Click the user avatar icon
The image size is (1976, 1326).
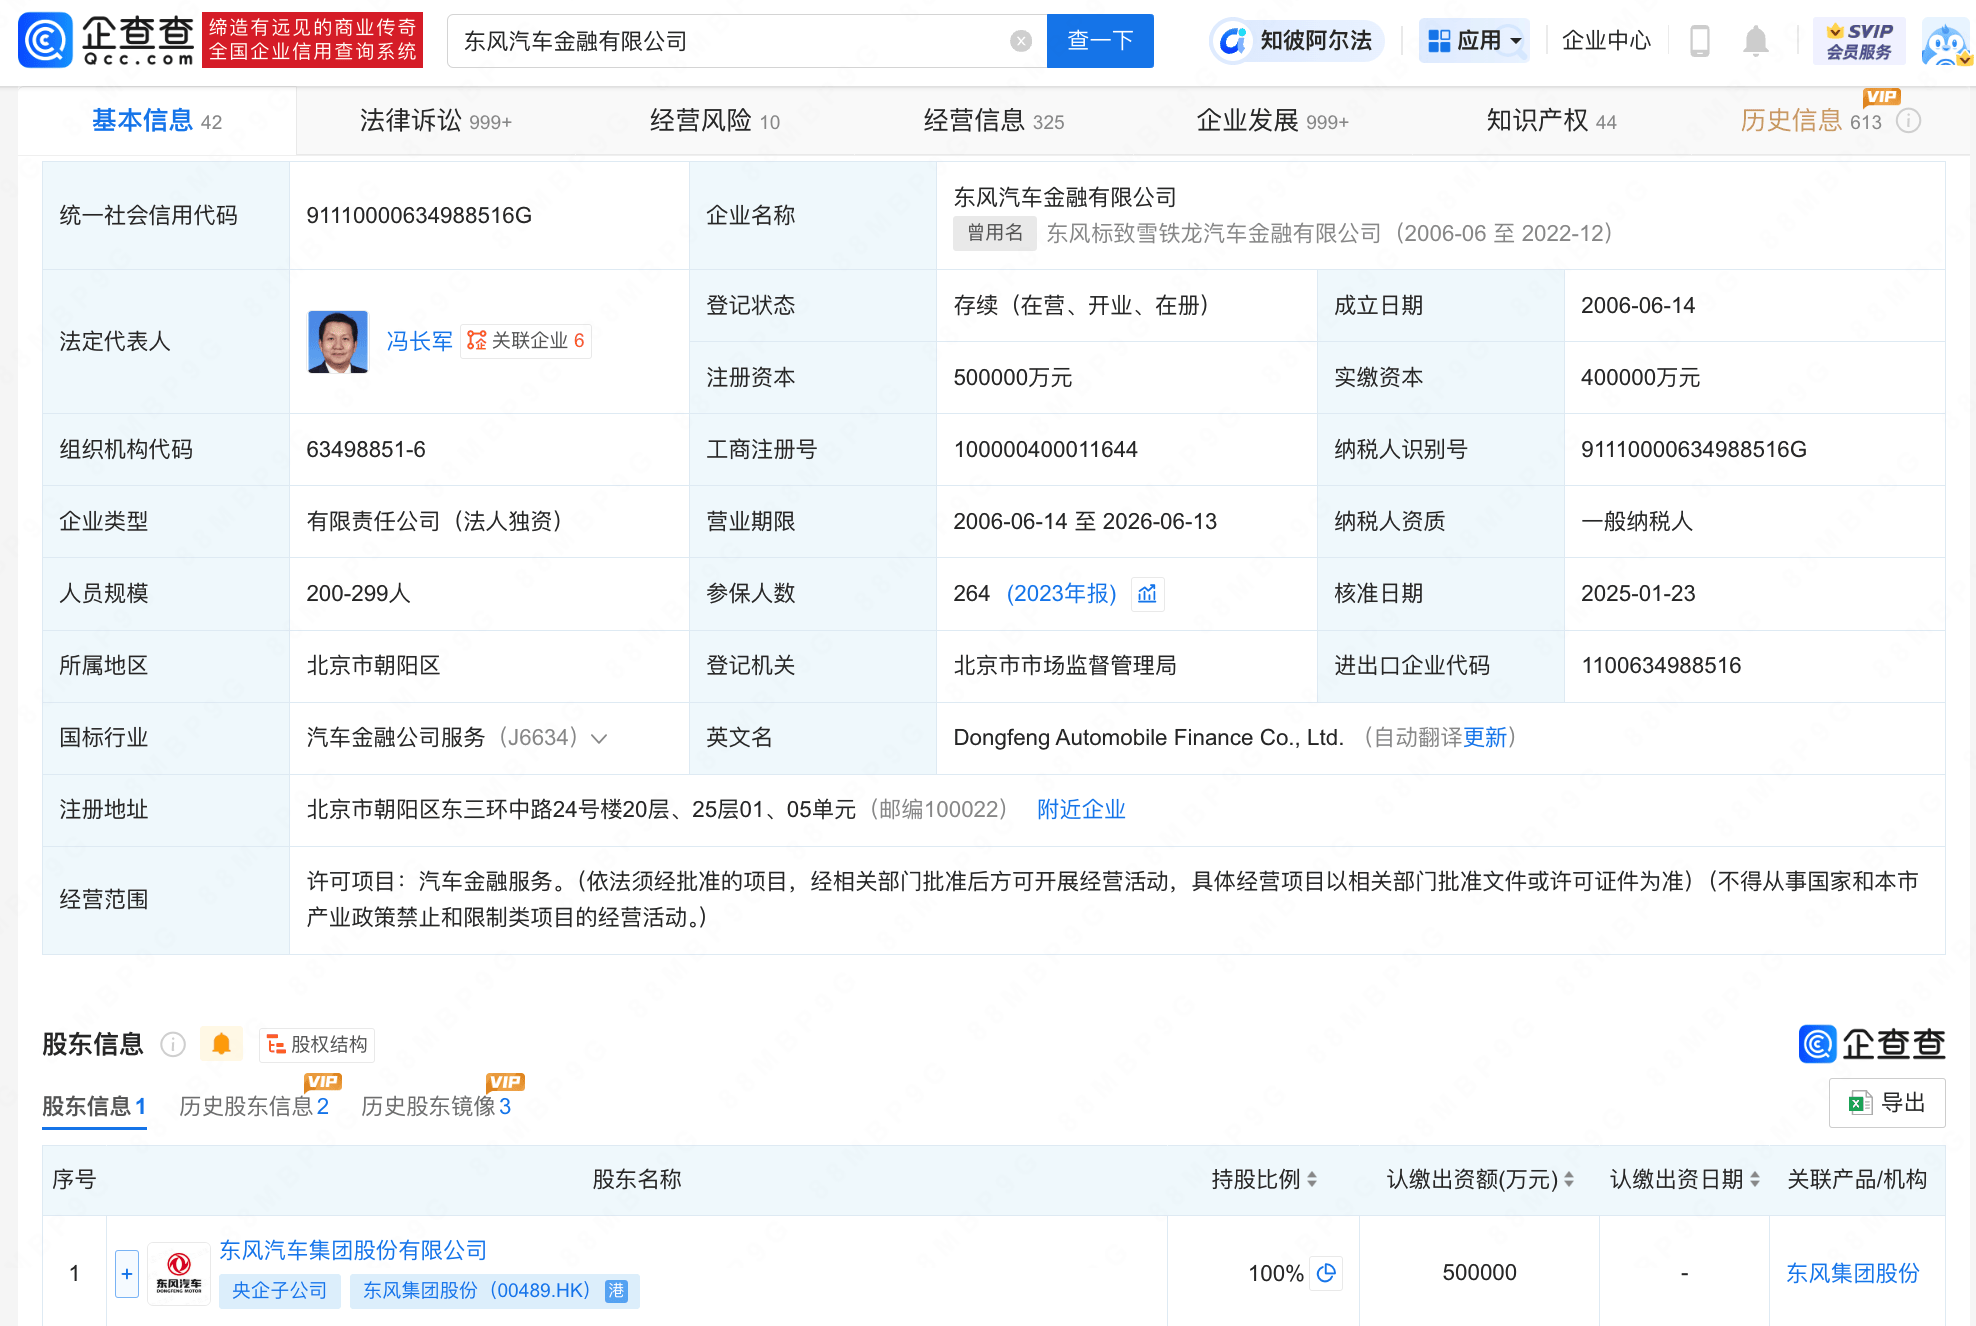coord(1946,43)
